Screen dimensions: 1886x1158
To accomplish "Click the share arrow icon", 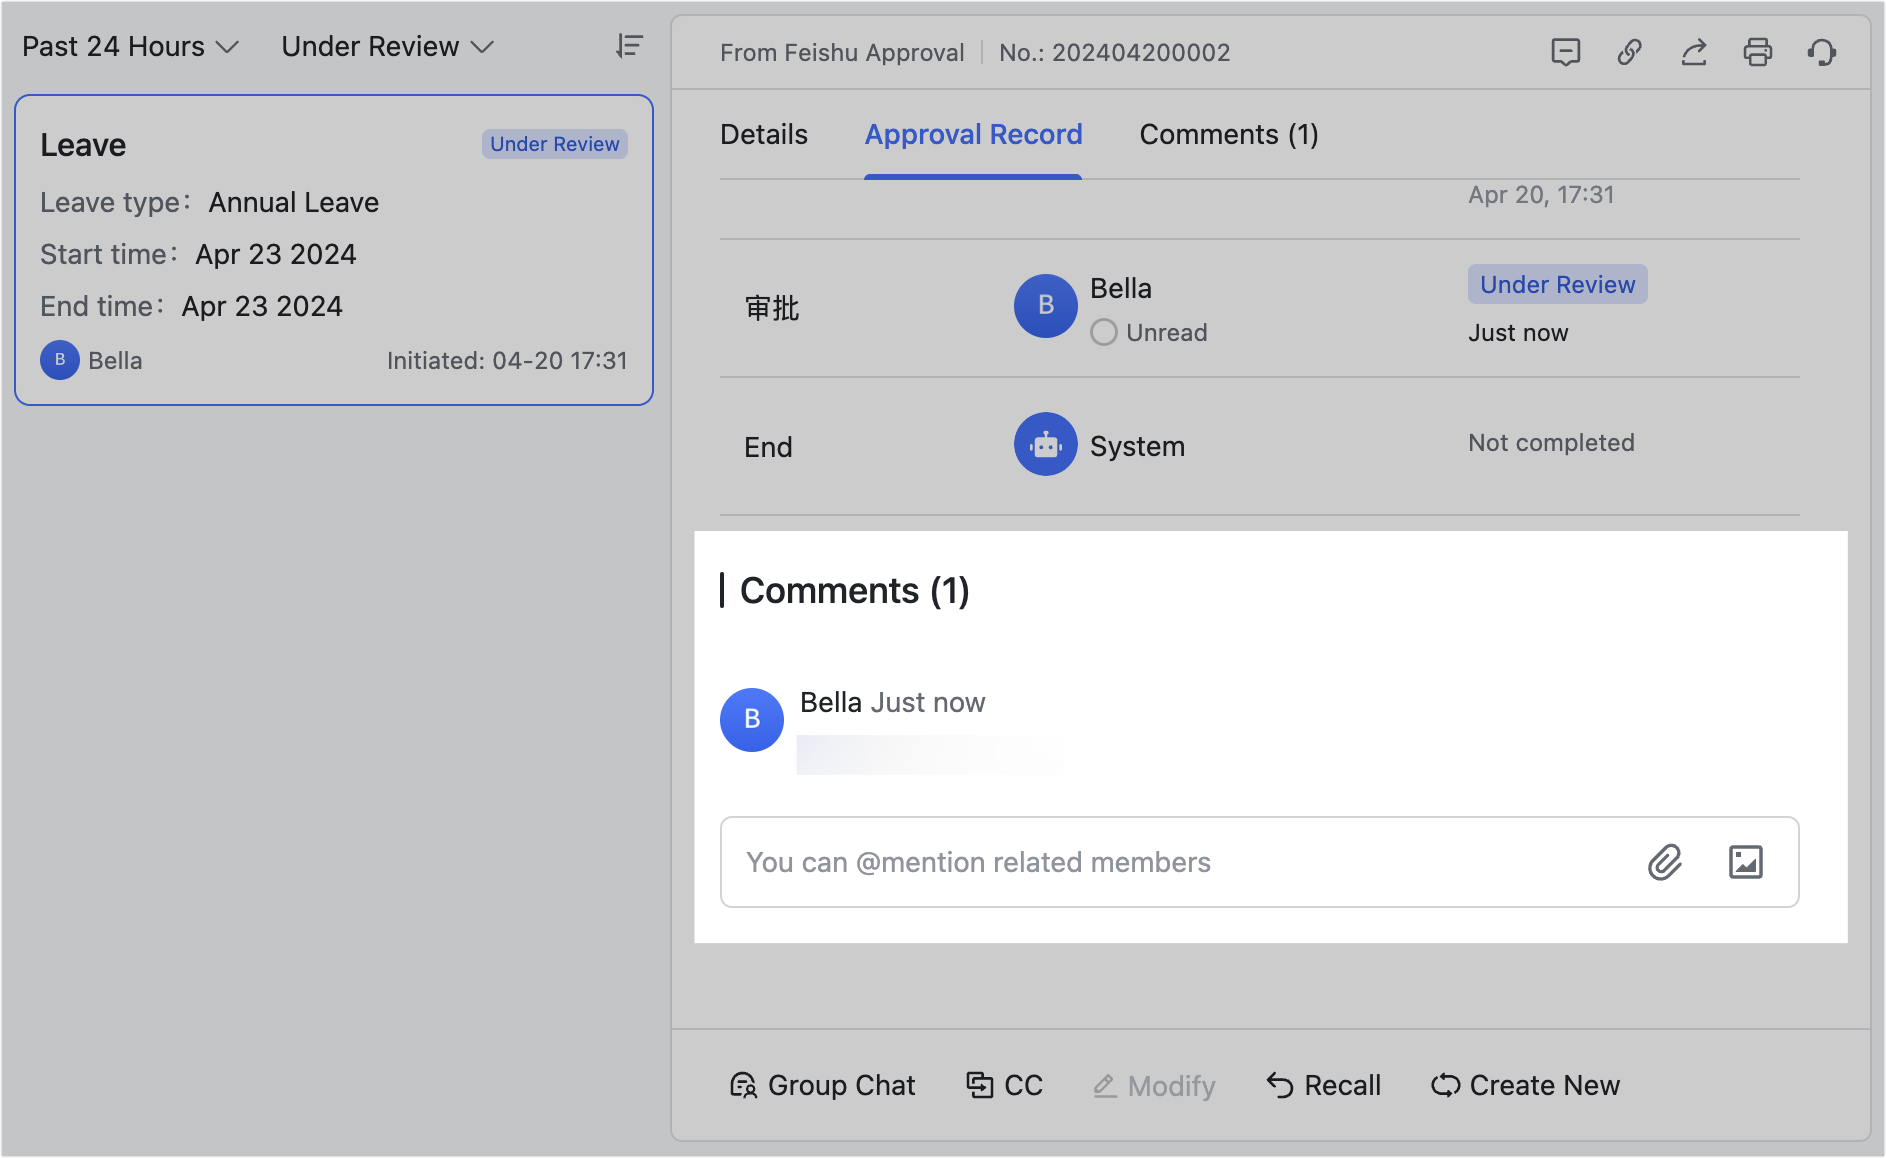I will pos(1694,52).
